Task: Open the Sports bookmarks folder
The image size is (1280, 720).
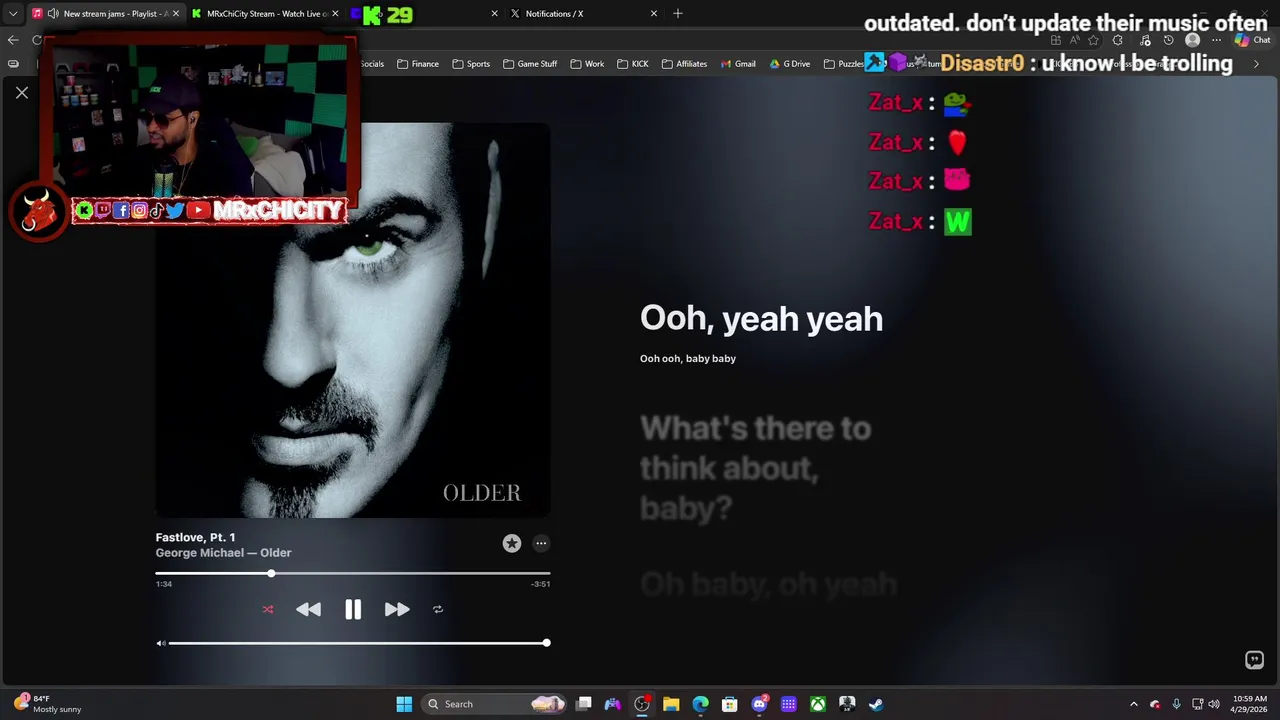Action: 471,64
